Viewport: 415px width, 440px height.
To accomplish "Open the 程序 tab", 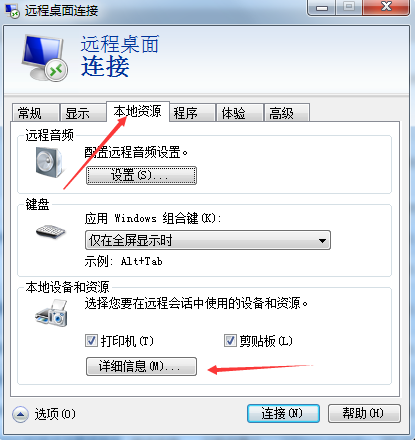I will 192,113.
